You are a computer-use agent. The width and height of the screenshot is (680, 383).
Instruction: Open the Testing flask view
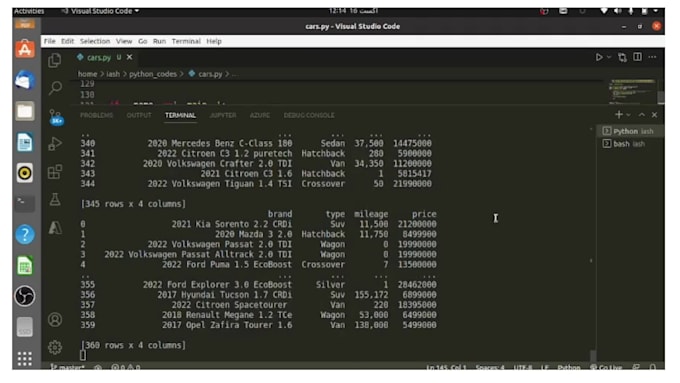(55, 200)
